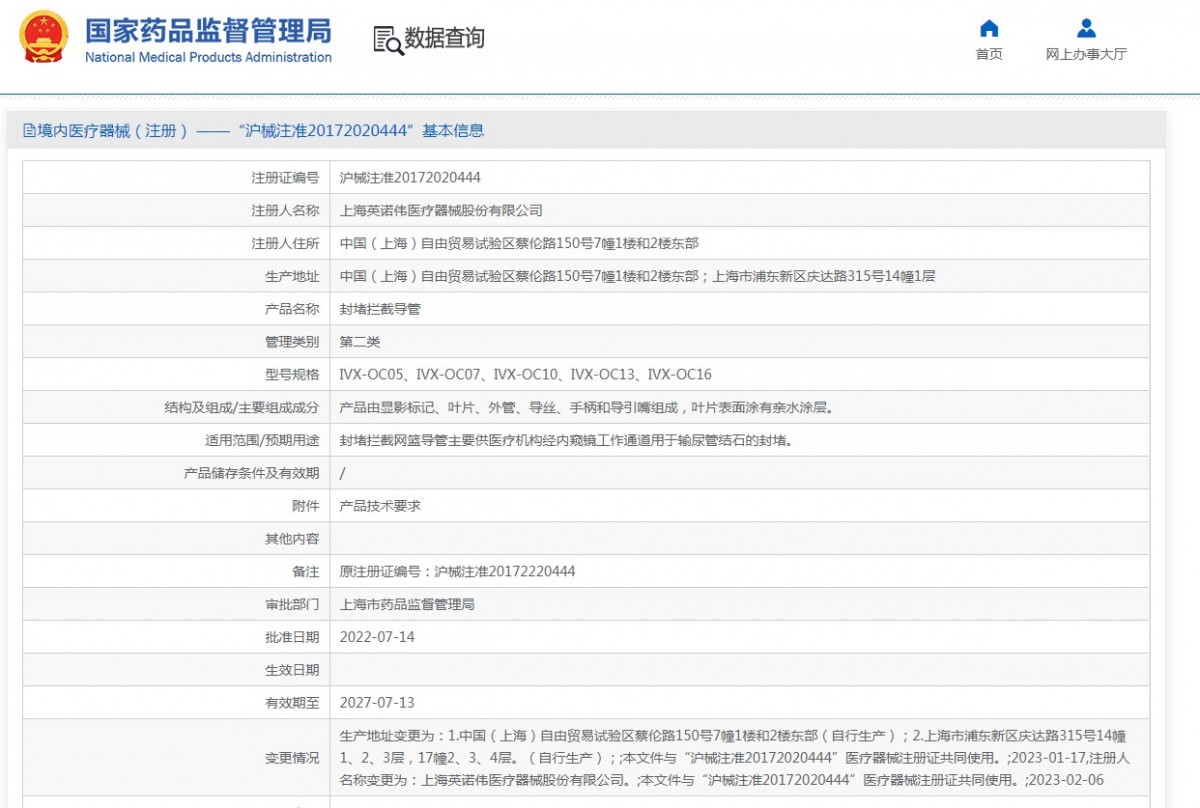The image size is (1200, 808).
Task: Click the slash value in 产品储存条件及有效期 row
Action: click(343, 474)
